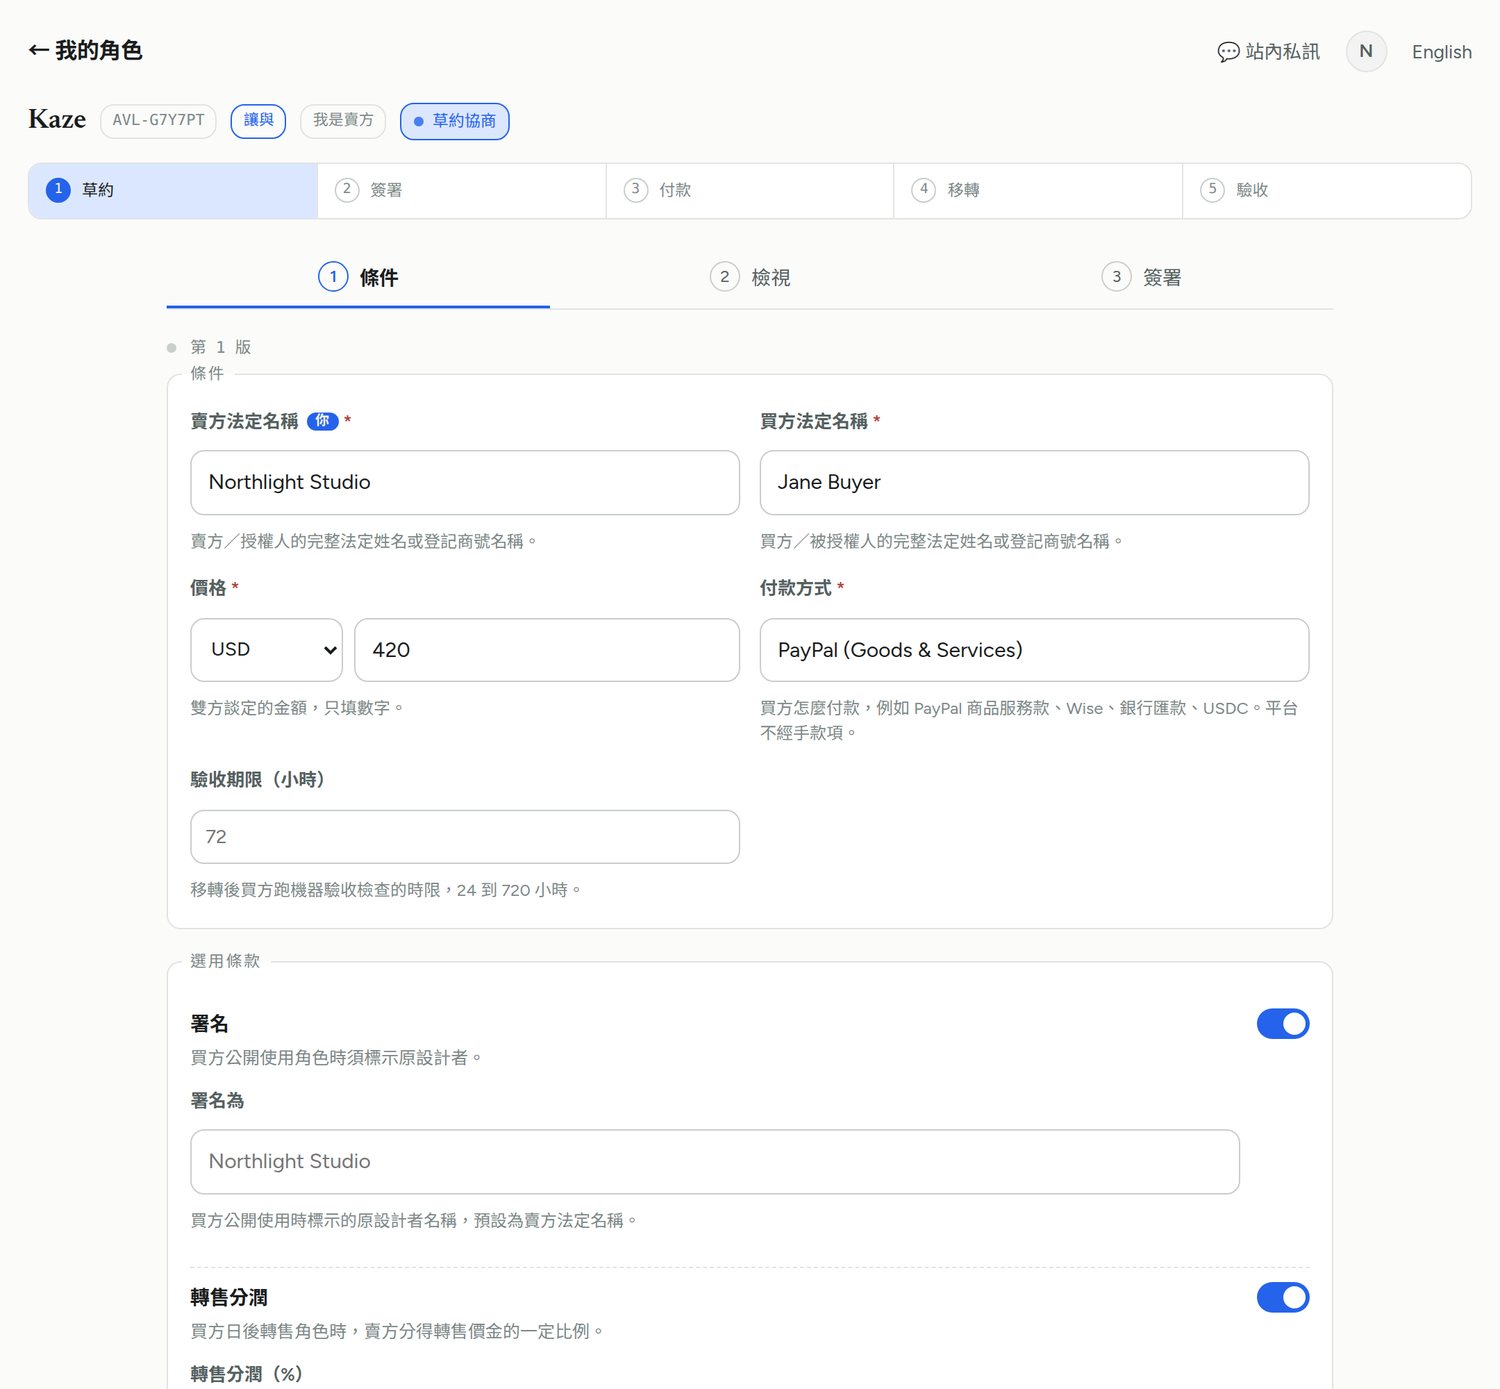Viewport: 1500px width, 1389px height.
Task: Edit the 付款方式 PayPal field
Action: click(x=1034, y=650)
